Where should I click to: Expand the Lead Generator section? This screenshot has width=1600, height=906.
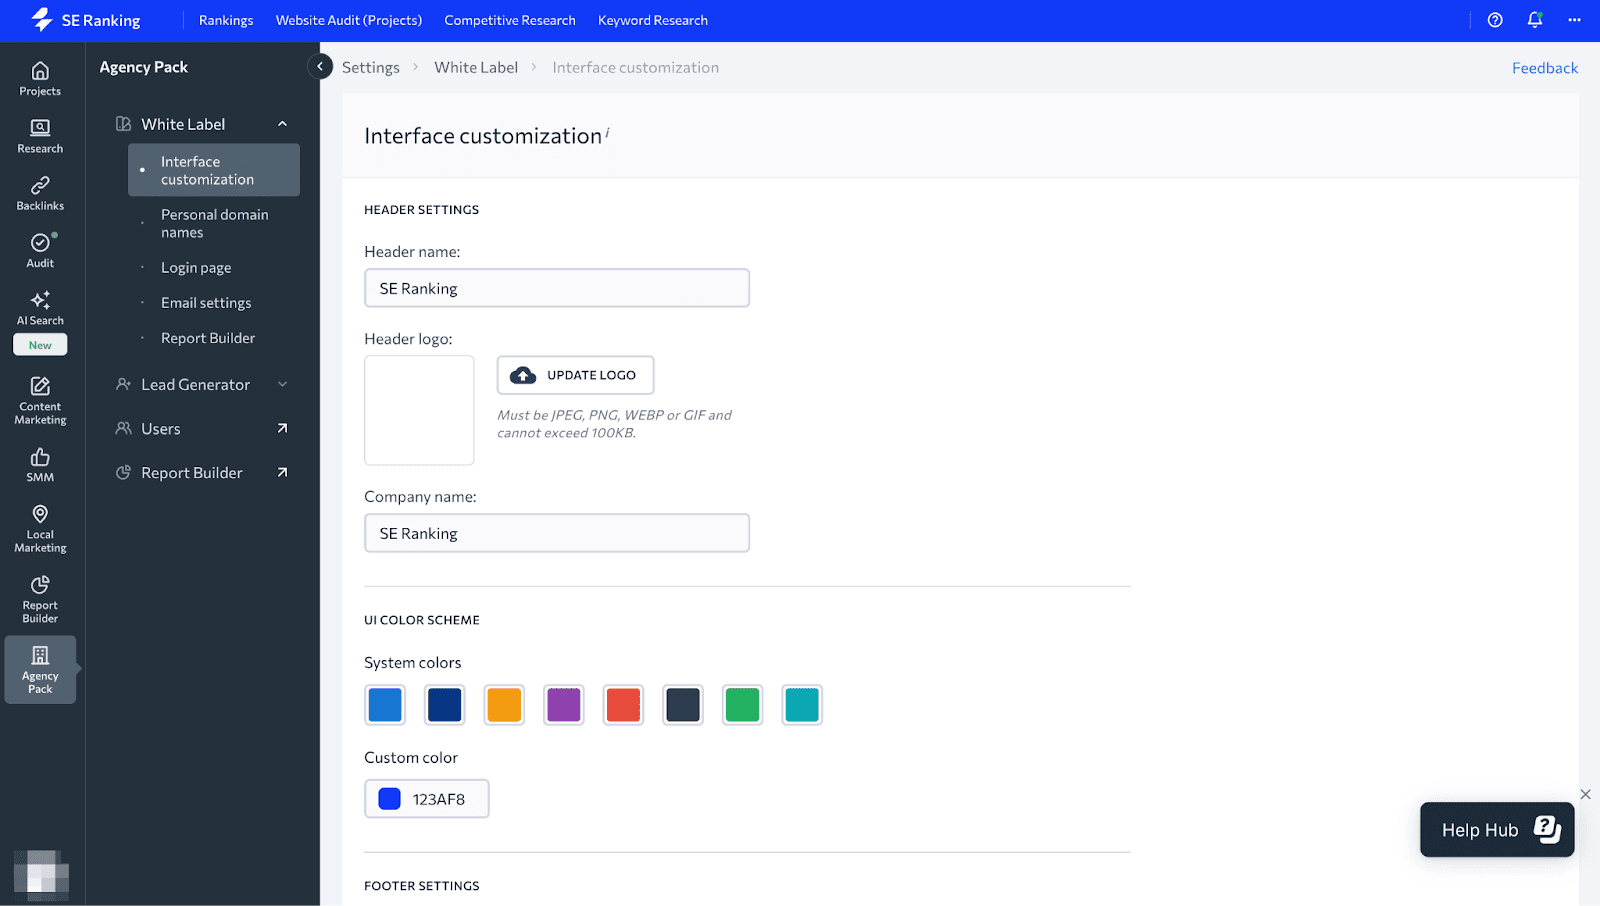point(282,384)
